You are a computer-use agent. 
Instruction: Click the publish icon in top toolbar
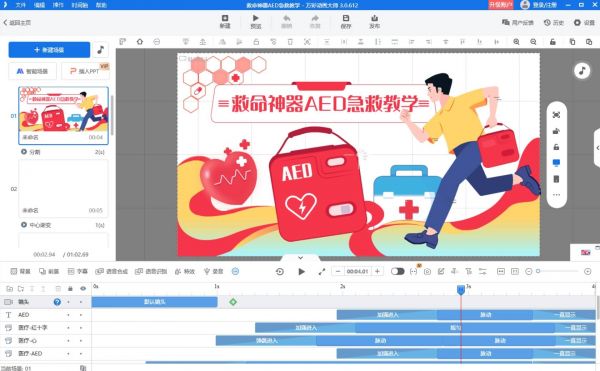click(x=375, y=18)
